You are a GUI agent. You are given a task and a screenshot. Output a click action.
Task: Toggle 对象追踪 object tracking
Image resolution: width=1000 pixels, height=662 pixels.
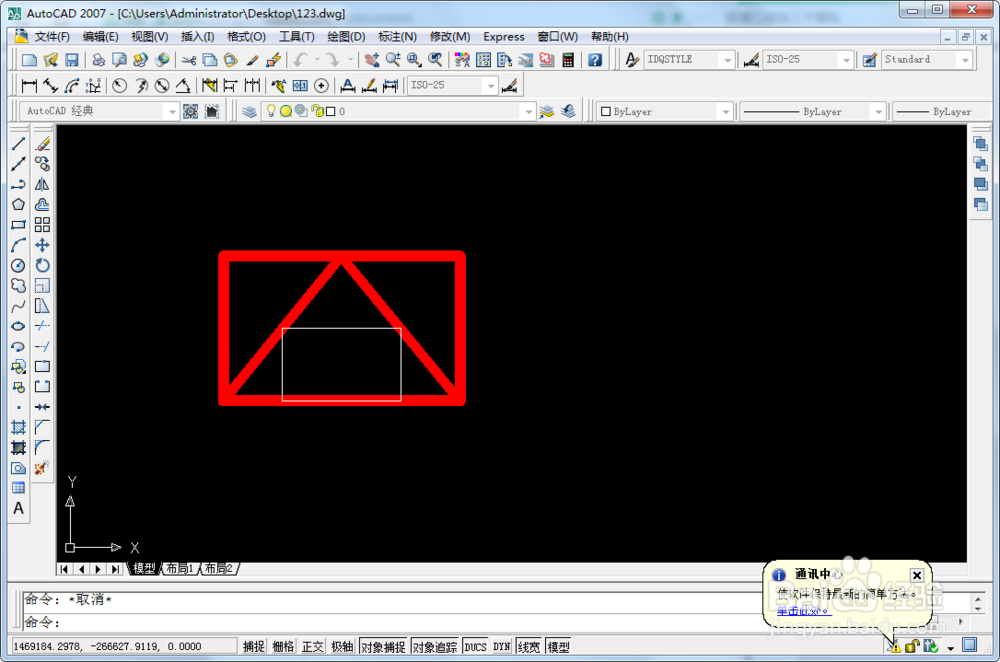pyautogui.click(x=435, y=647)
